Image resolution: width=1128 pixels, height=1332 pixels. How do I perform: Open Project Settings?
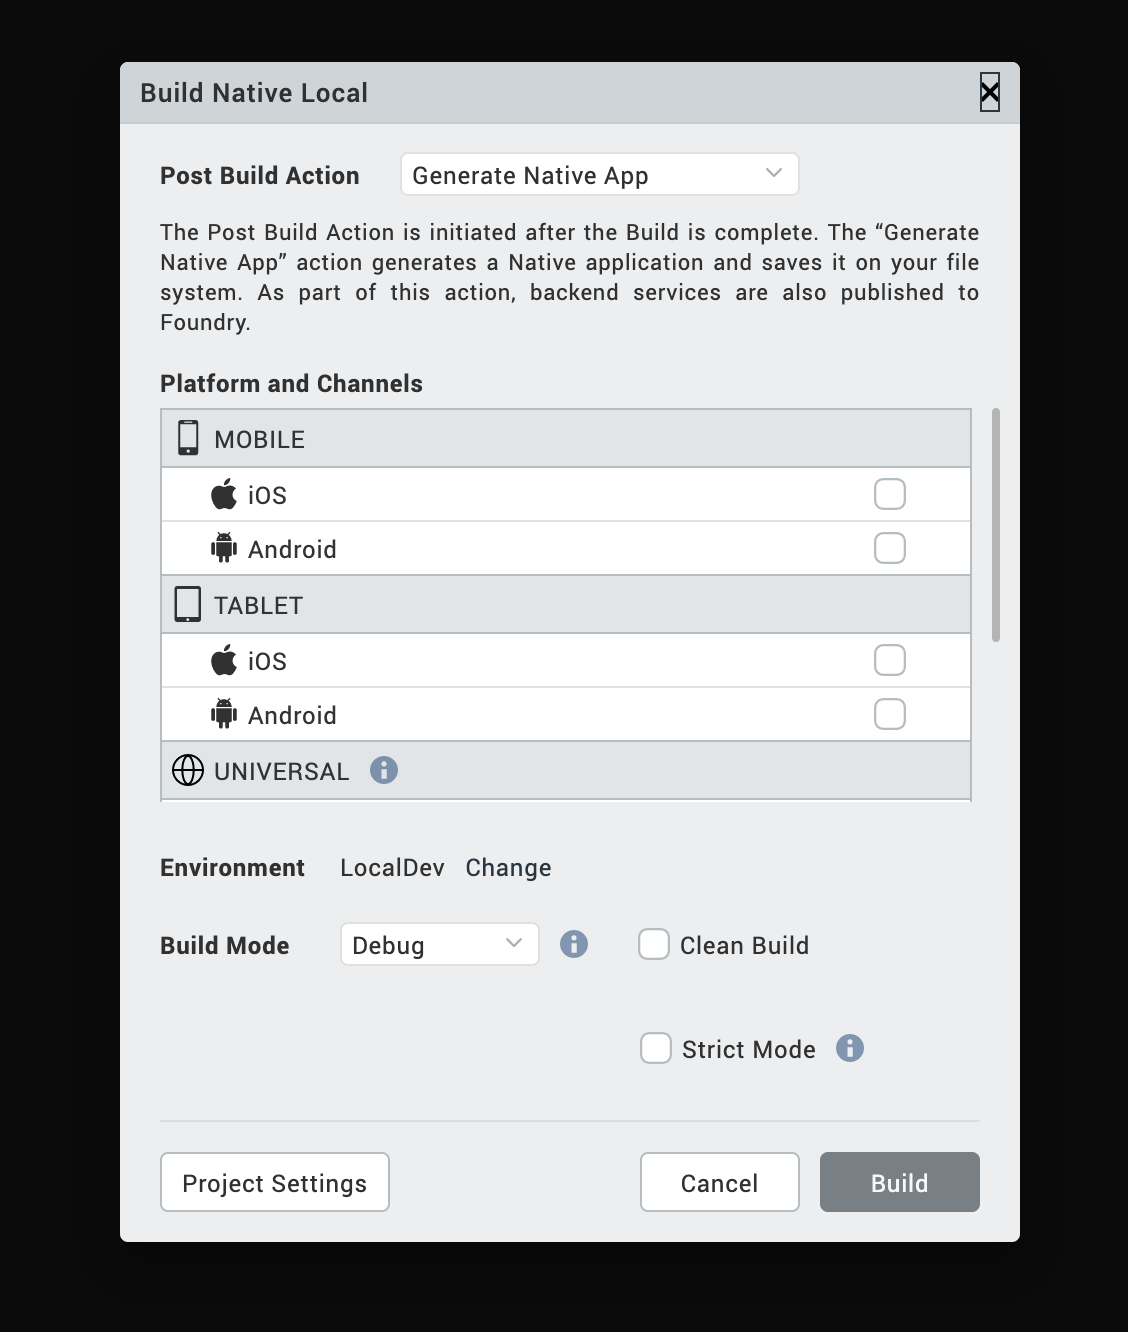[x=275, y=1182]
